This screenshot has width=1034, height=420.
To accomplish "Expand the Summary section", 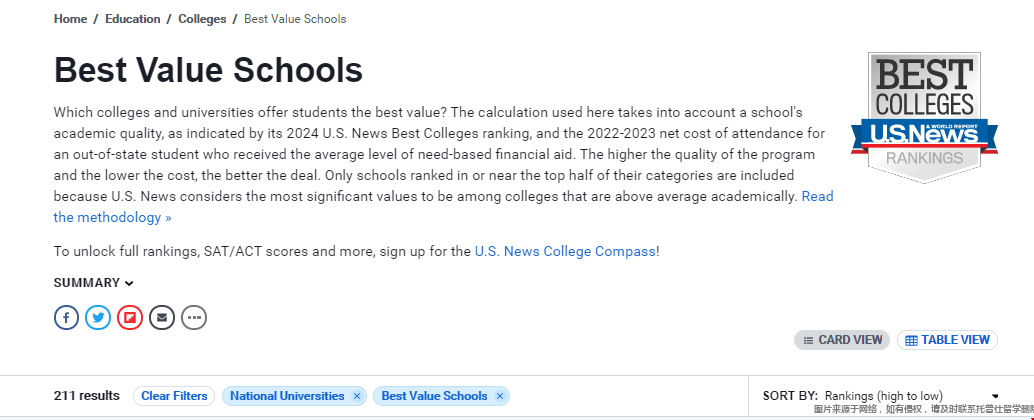I will 94,283.
